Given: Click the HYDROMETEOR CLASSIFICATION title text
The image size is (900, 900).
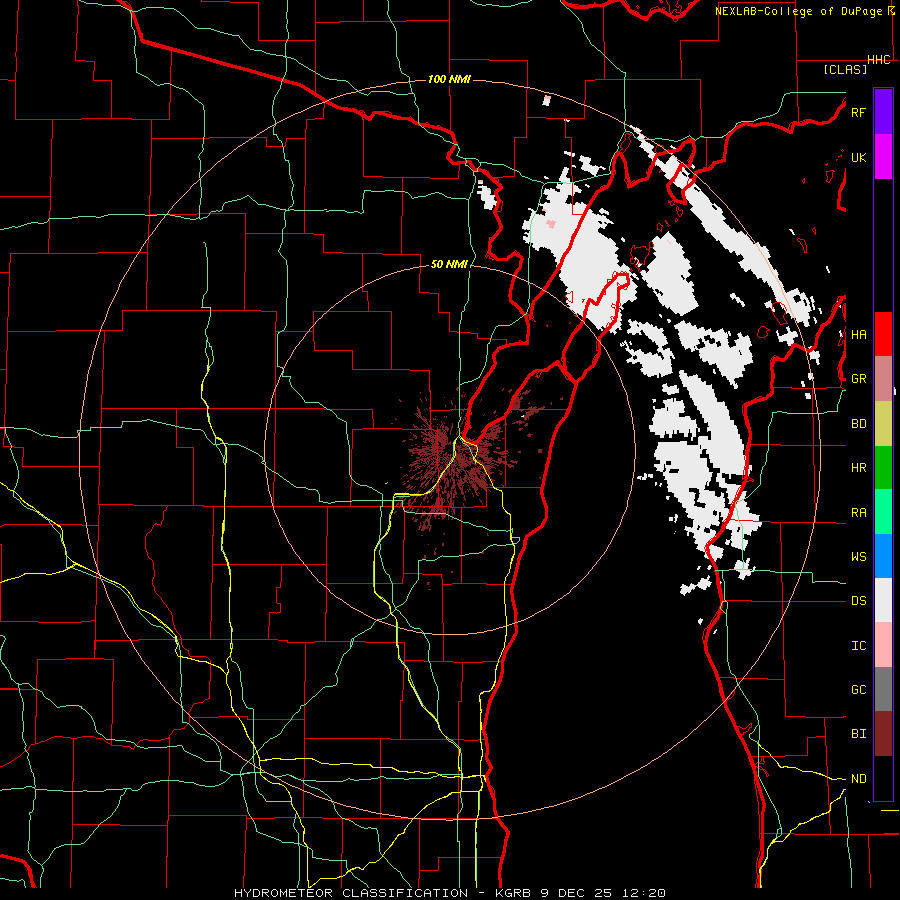Looking at the screenshot, I should tap(351, 893).
